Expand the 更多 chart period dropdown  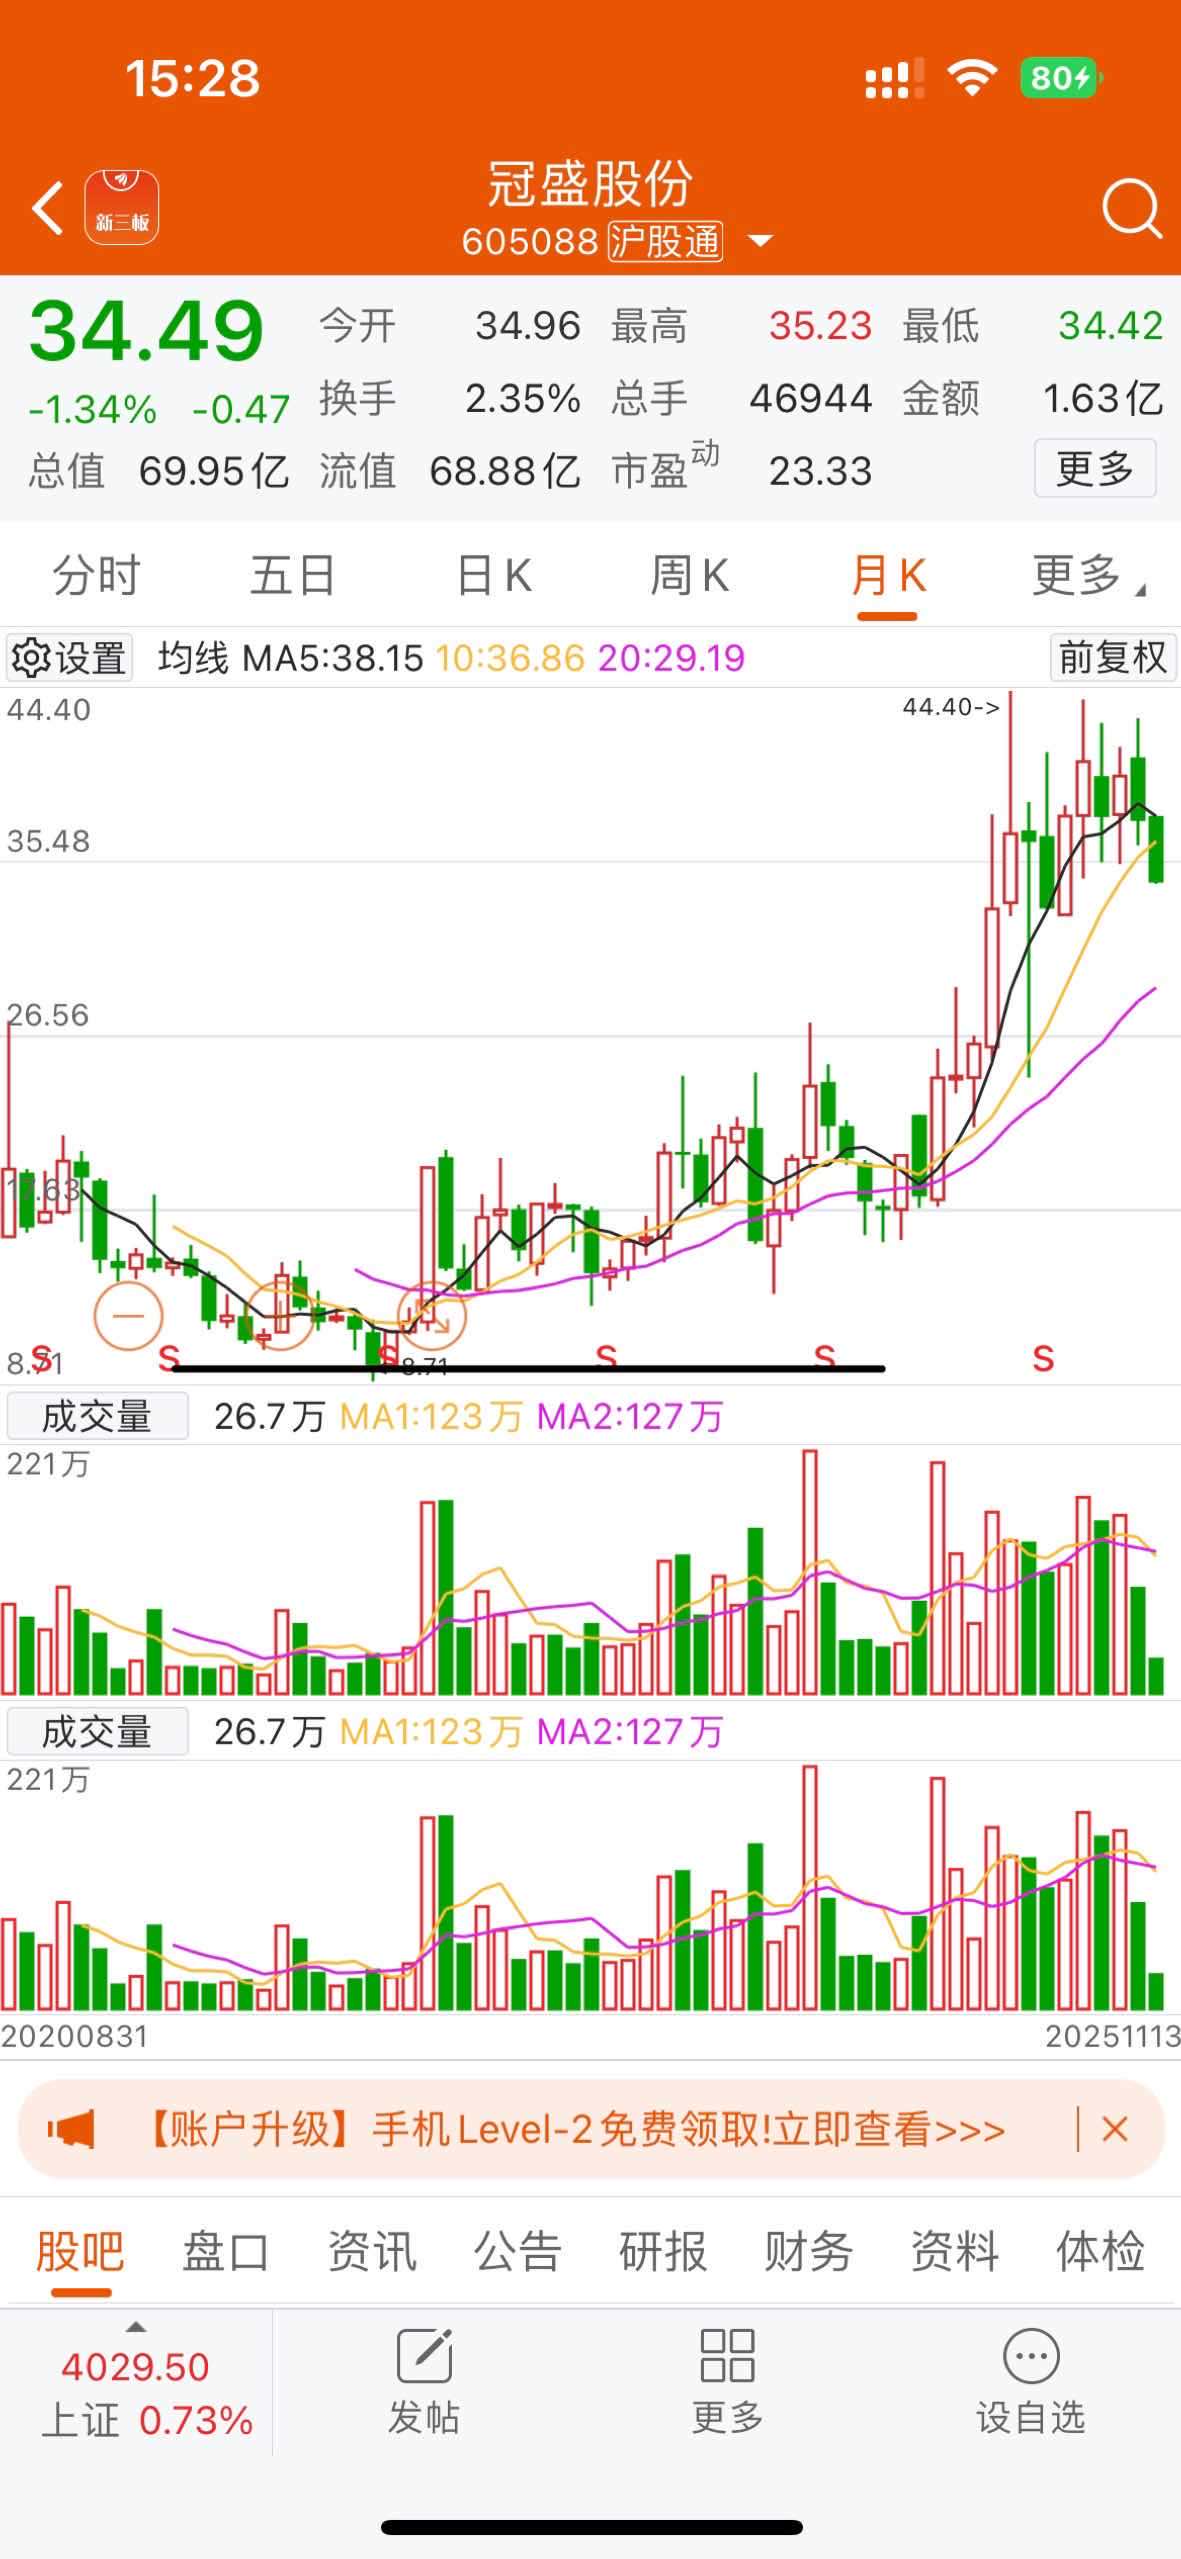coord(1088,576)
